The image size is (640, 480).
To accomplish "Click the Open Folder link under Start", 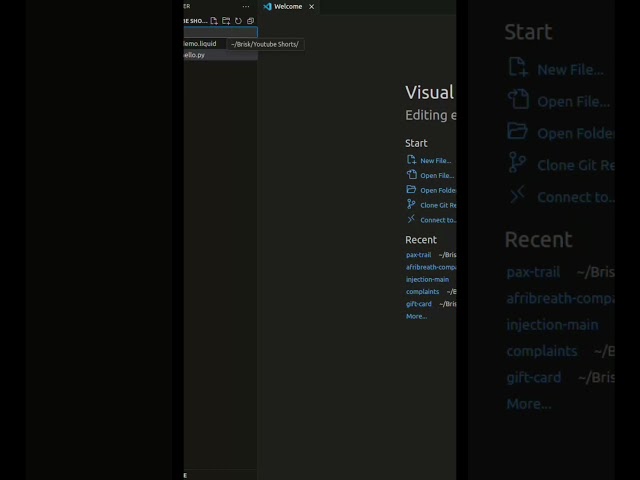I will 438,191.
